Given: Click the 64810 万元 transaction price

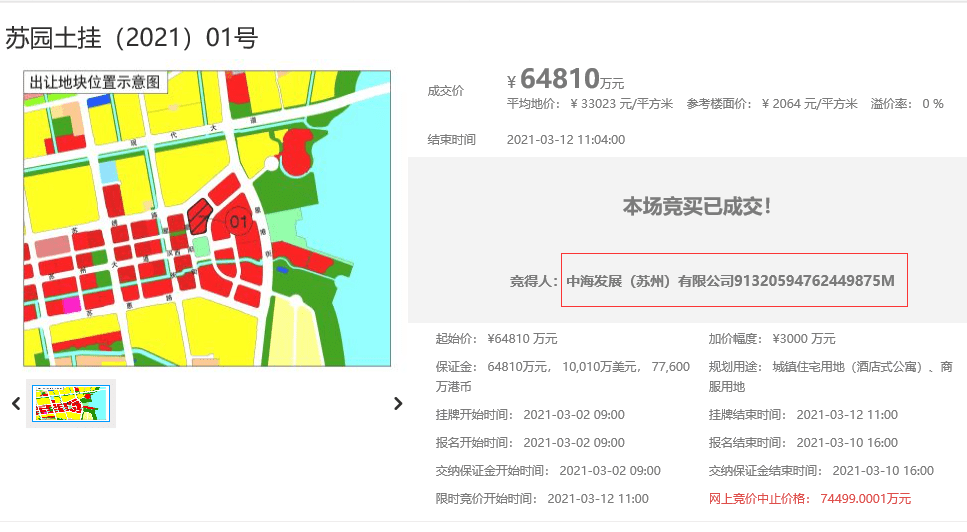Looking at the screenshot, I should (x=566, y=79).
